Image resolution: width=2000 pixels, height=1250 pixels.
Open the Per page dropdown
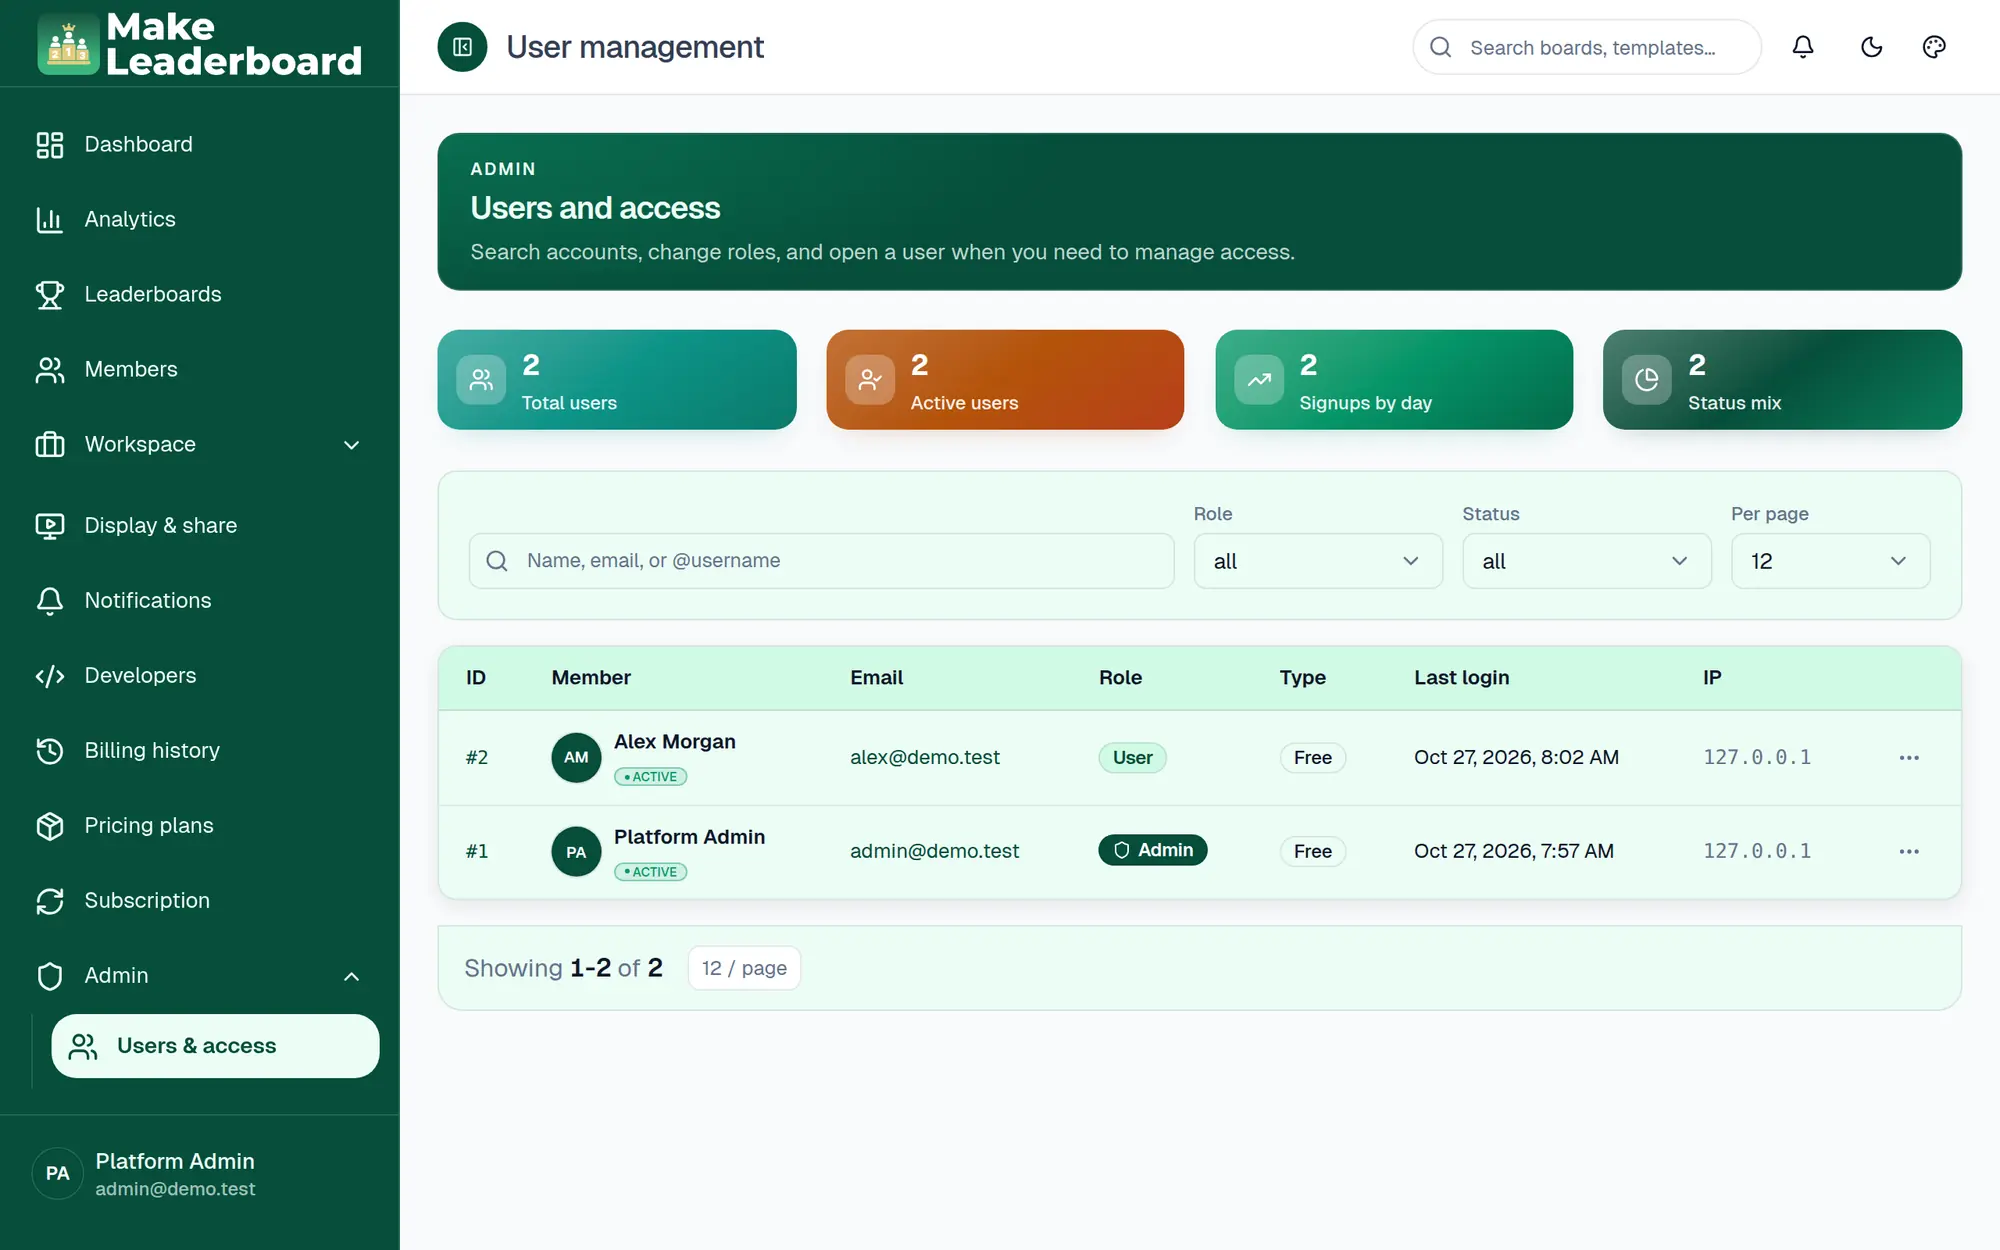1830,561
